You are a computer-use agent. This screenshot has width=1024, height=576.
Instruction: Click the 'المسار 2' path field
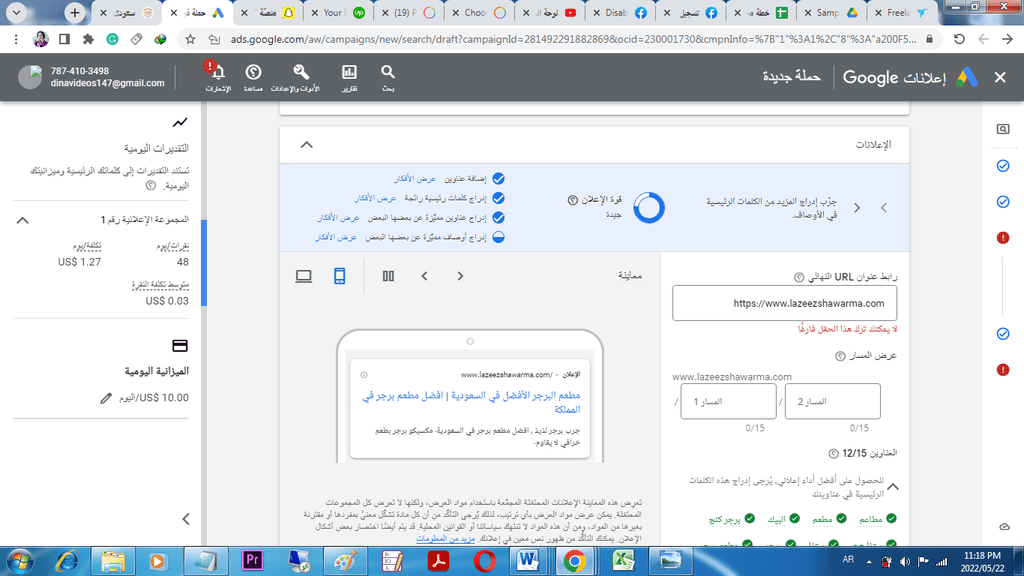click(x=833, y=401)
